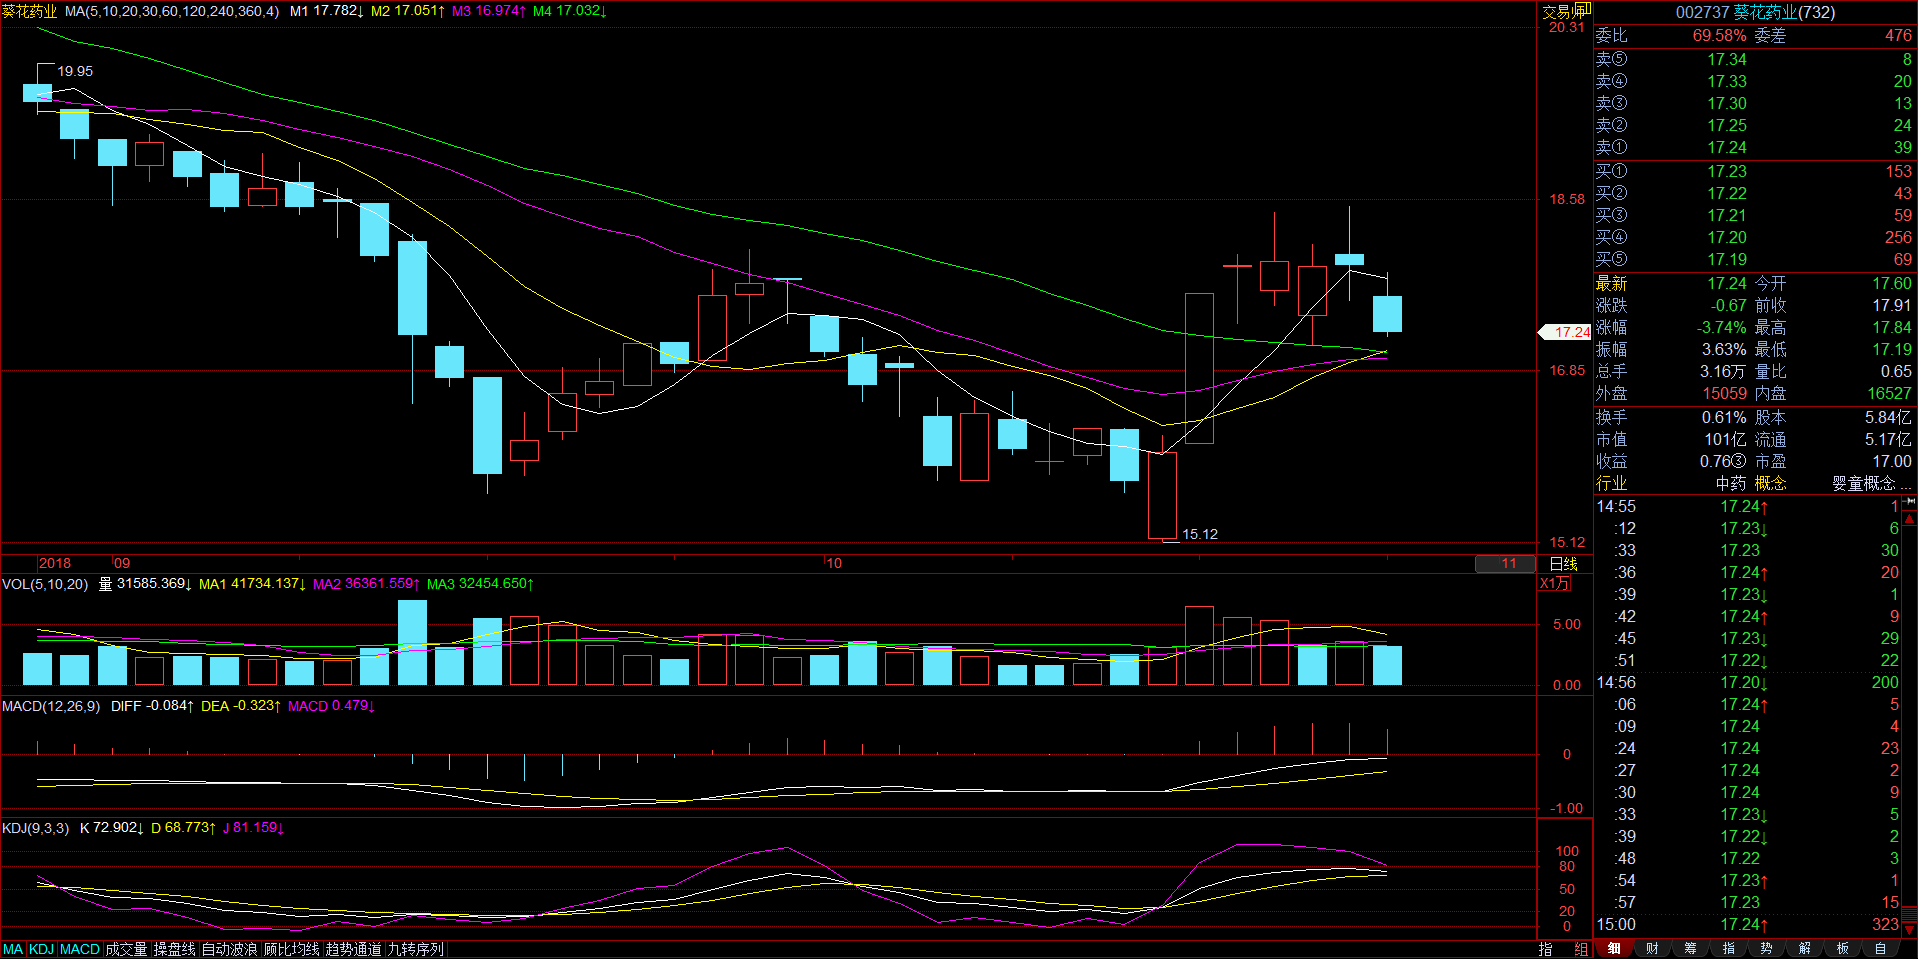1918x959 pixels.
Task: Click the 婴童概念 concept link
Action: click(1870, 483)
